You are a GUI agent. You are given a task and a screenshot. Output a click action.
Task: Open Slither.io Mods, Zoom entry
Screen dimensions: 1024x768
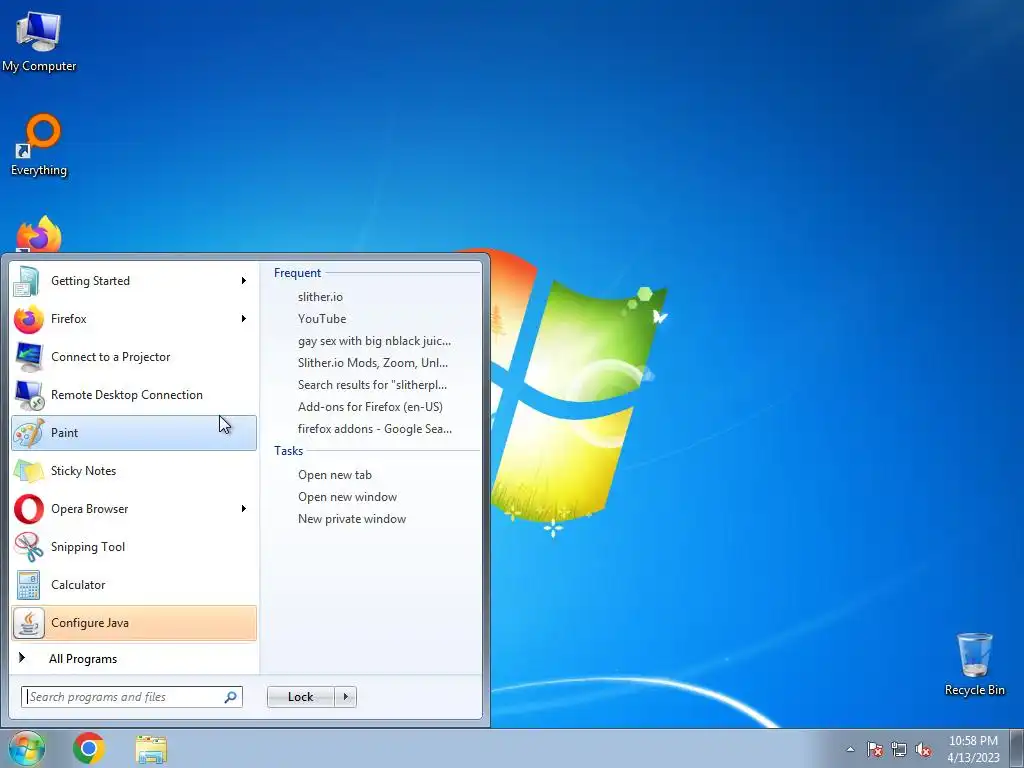(373, 362)
